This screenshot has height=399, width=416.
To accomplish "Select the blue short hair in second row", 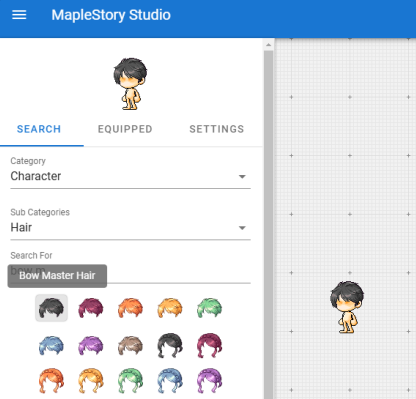I will point(51,345).
